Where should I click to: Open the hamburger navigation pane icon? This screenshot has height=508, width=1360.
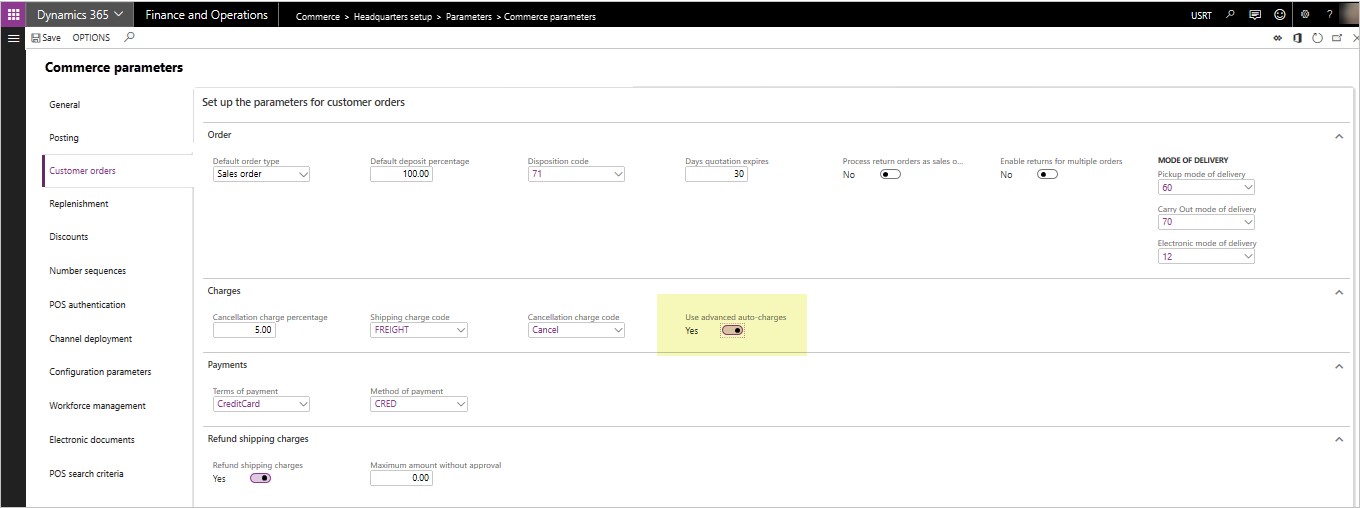[13, 38]
